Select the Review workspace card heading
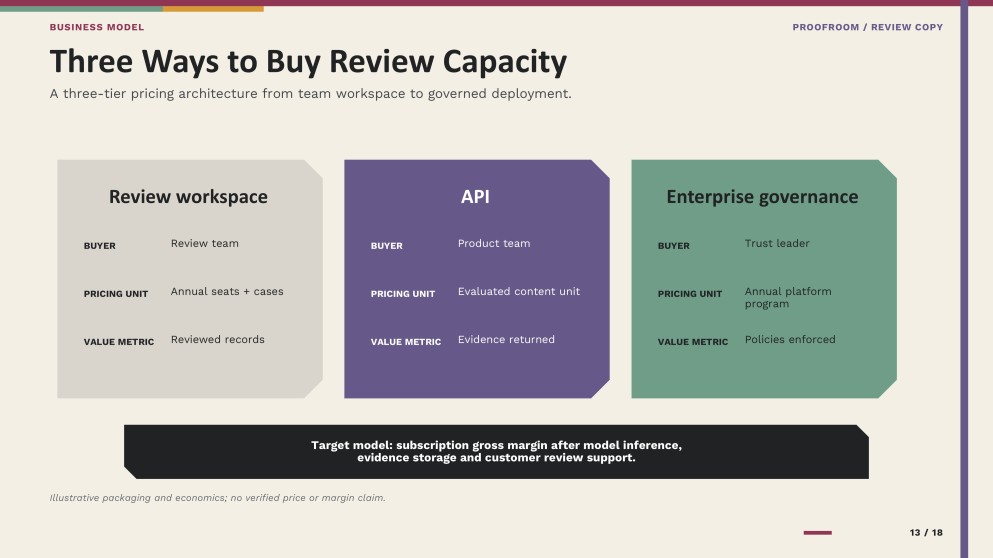Screen dimensions: 993x558 click(188, 196)
